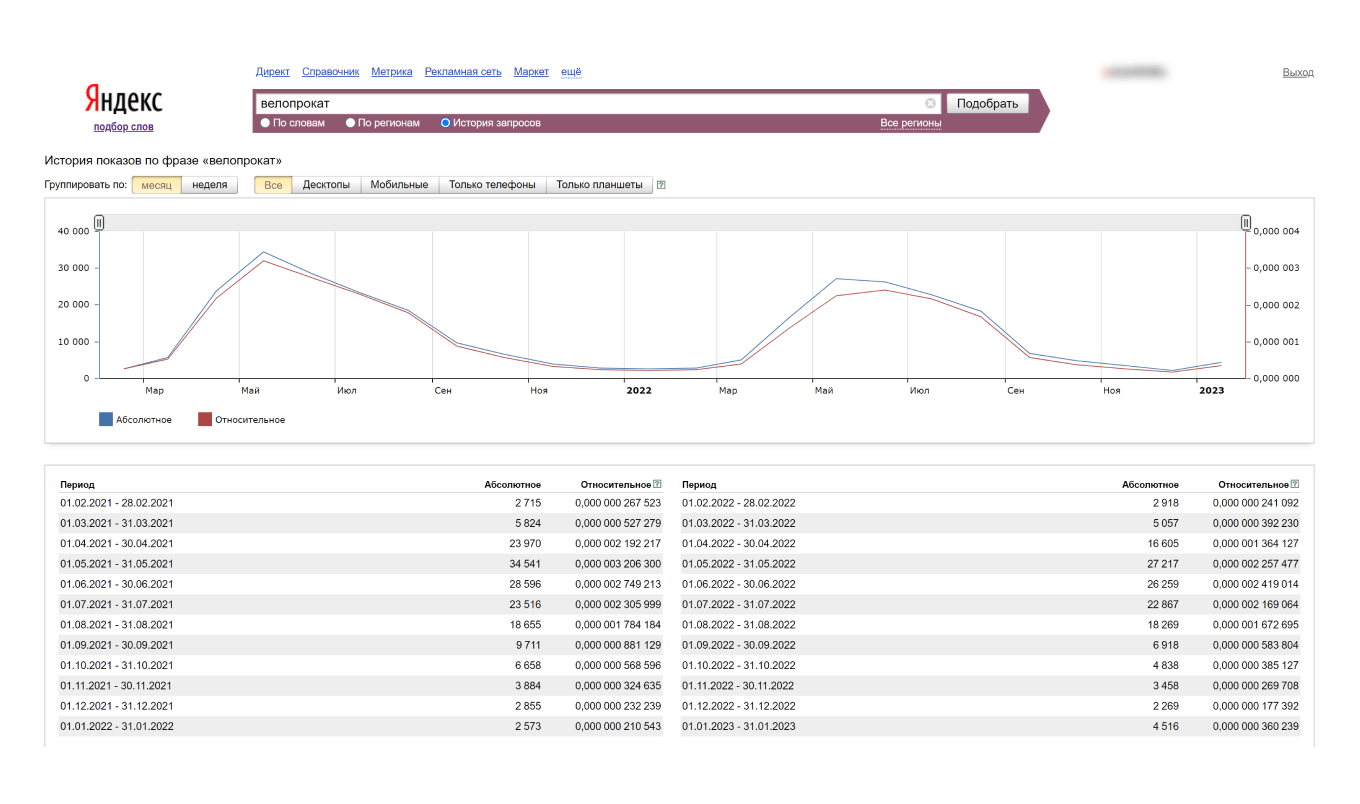
Task: Click the relative value 0,000 003 206 300
Action: click(x=618, y=564)
